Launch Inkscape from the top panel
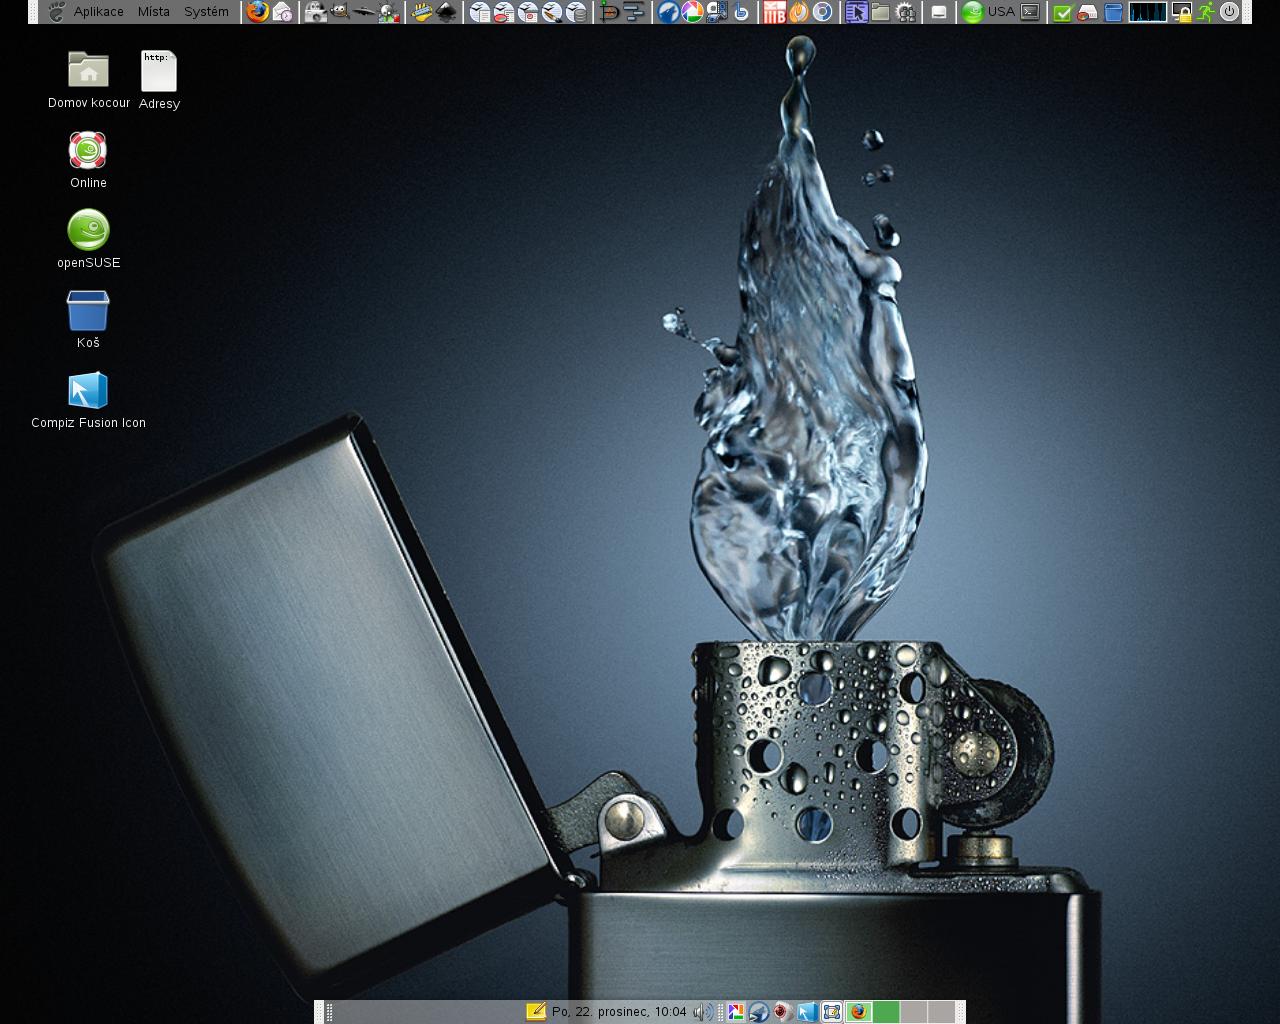Screen dimensions: 1280x1024 tap(446, 12)
